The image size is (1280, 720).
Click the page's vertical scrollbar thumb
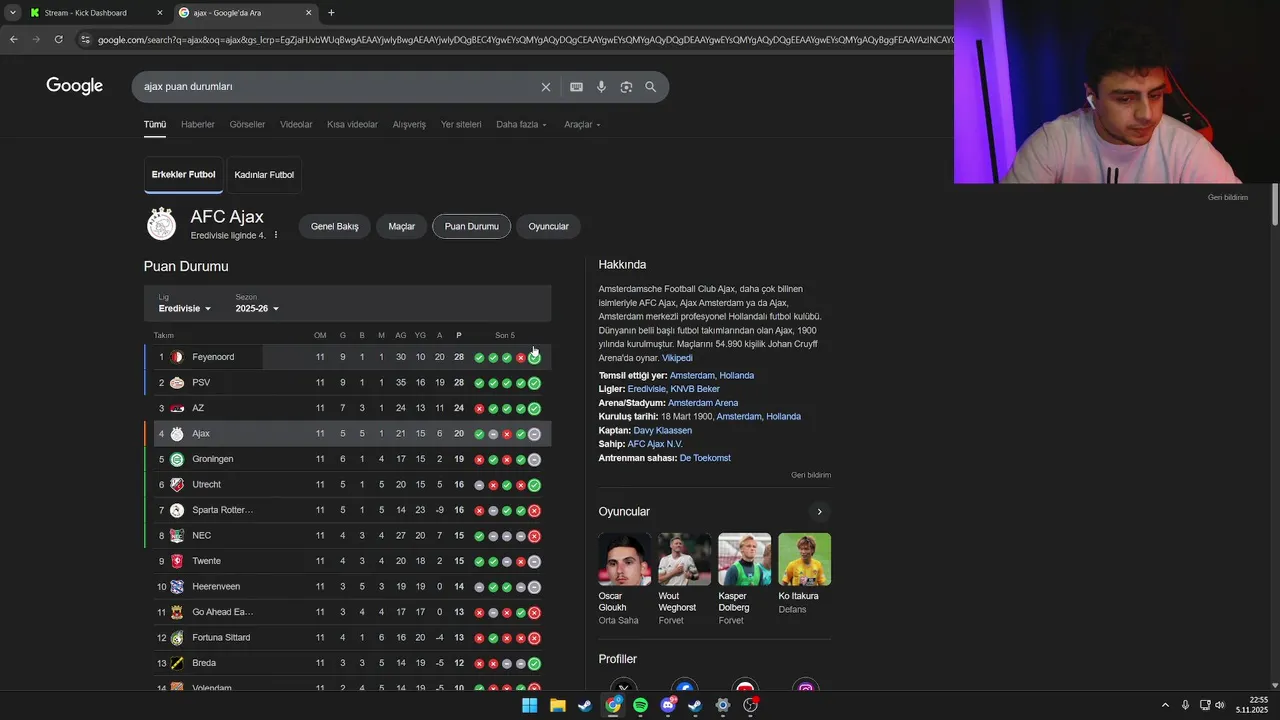pyautogui.click(x=1275, y=205)
